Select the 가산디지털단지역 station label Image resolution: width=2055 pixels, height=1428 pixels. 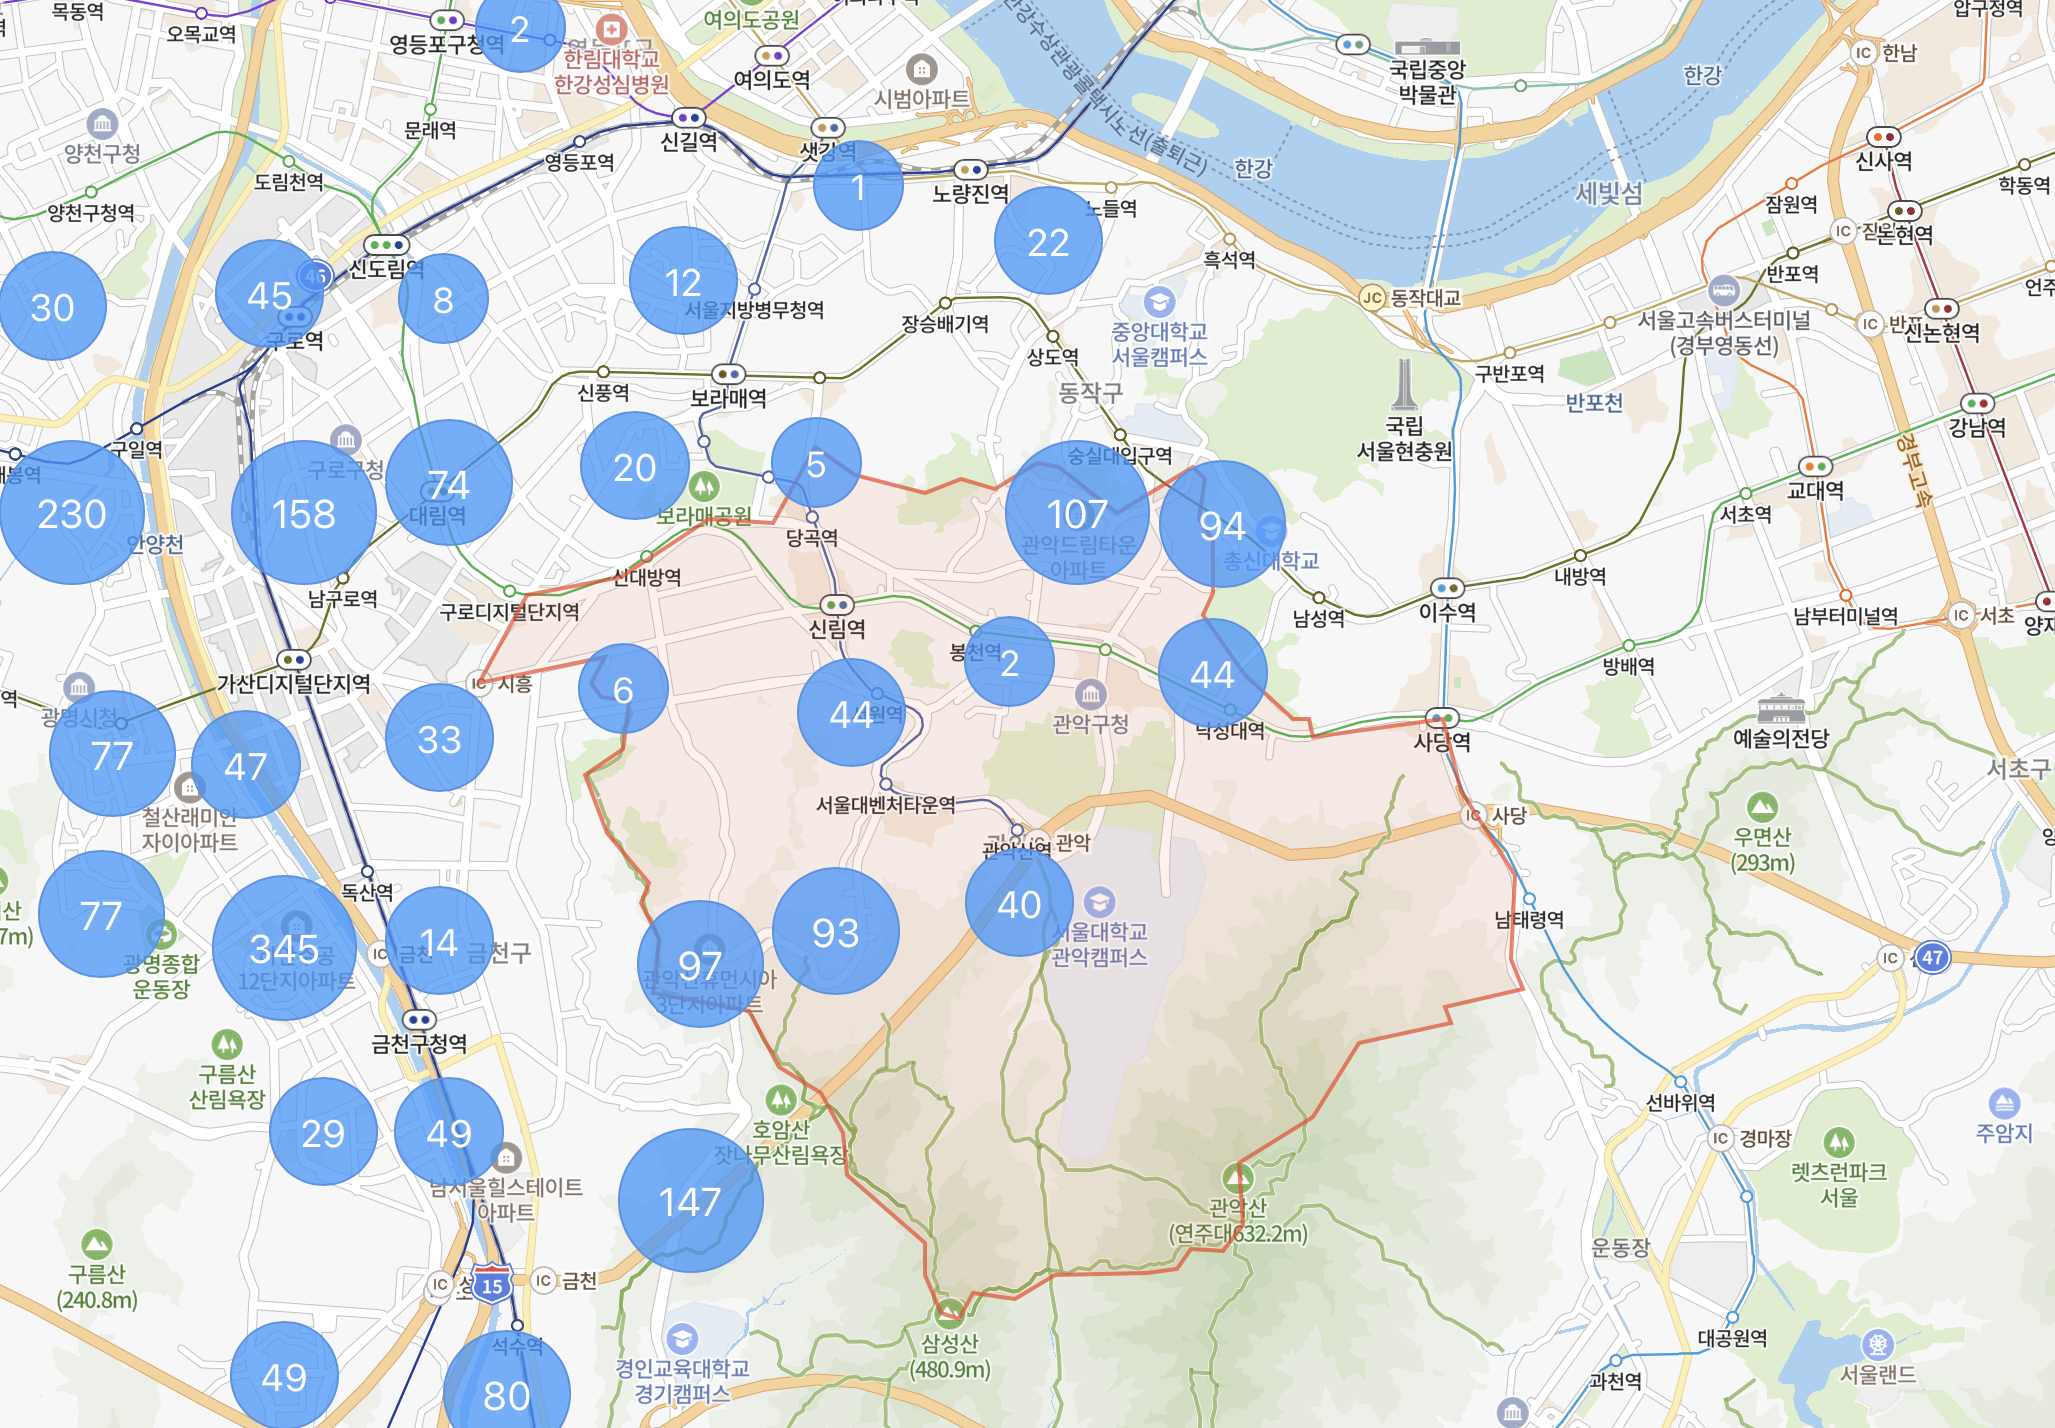[x=294, y=683]
